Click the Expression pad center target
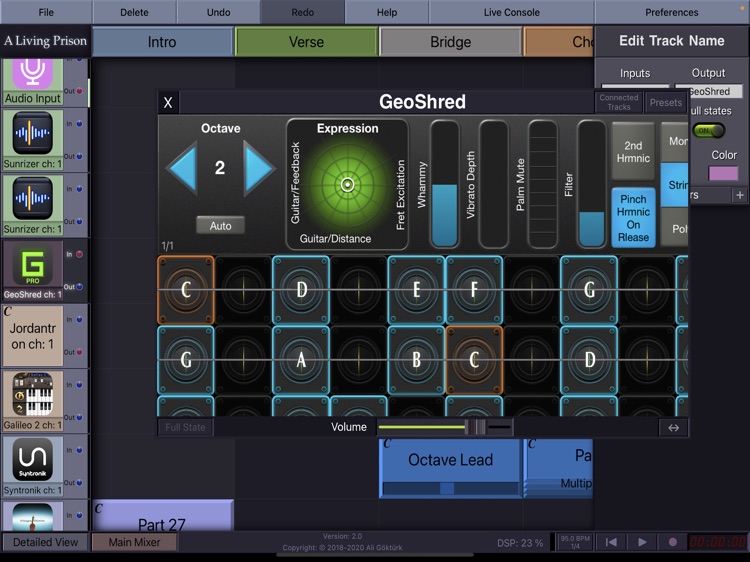The width and height of the screenshot is (750, 562). click(348, 185)
